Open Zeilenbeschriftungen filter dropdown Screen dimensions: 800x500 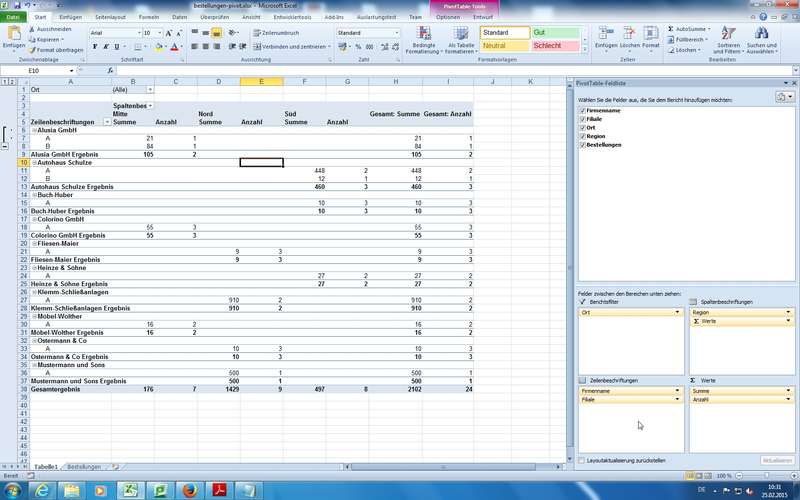click(x=107, y=122)
